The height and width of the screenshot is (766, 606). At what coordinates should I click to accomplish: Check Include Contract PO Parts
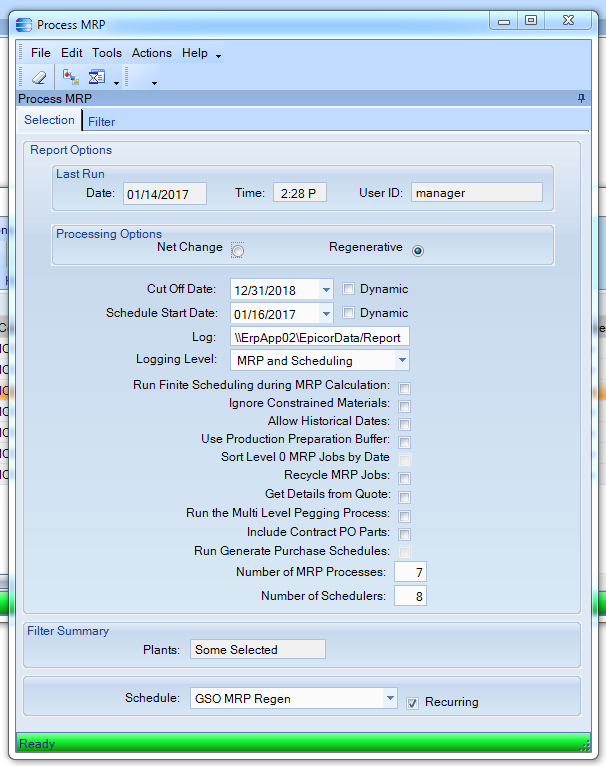404,534
